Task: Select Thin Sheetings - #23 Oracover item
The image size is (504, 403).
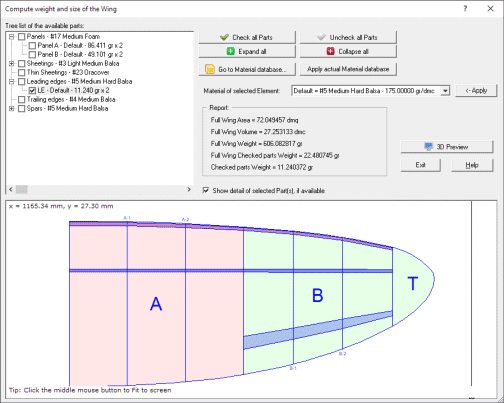Action: pyautogui.click(x=68, y=72)
